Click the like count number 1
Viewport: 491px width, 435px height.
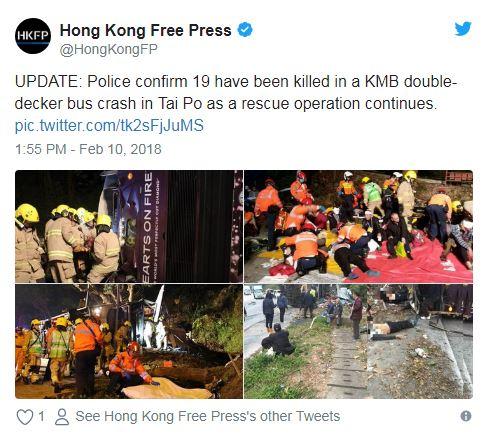click(x=41, y=416)
